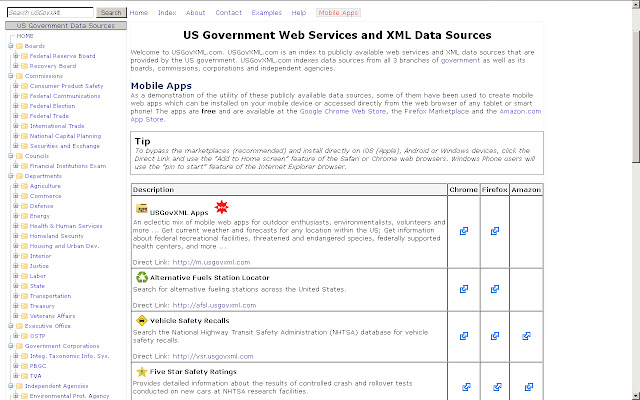This screenshot has height=400, width=640.
Task: Click the Five Star Safety Ratings star icon
Action: [x=142, y=371]
